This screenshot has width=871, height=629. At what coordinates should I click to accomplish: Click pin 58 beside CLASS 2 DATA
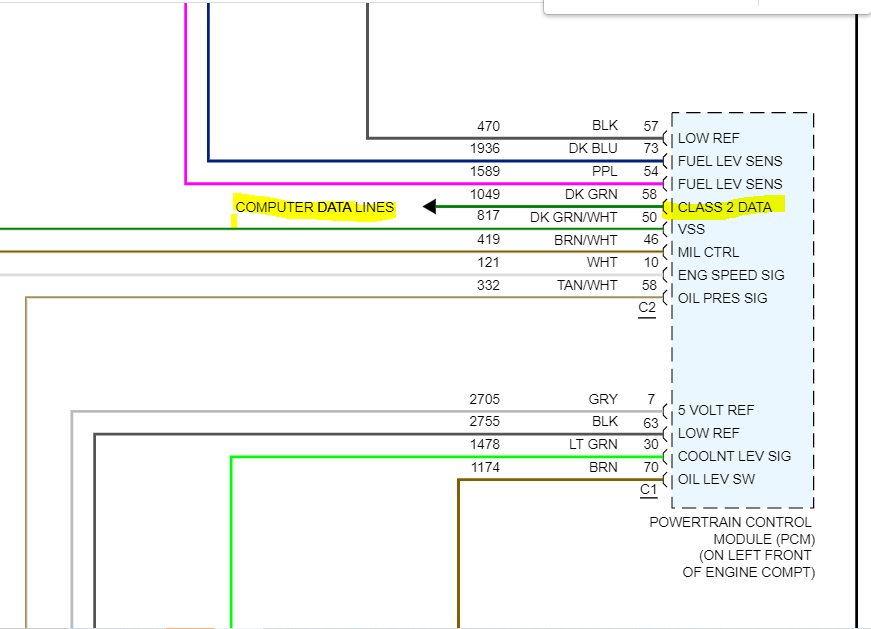point(649,194)
